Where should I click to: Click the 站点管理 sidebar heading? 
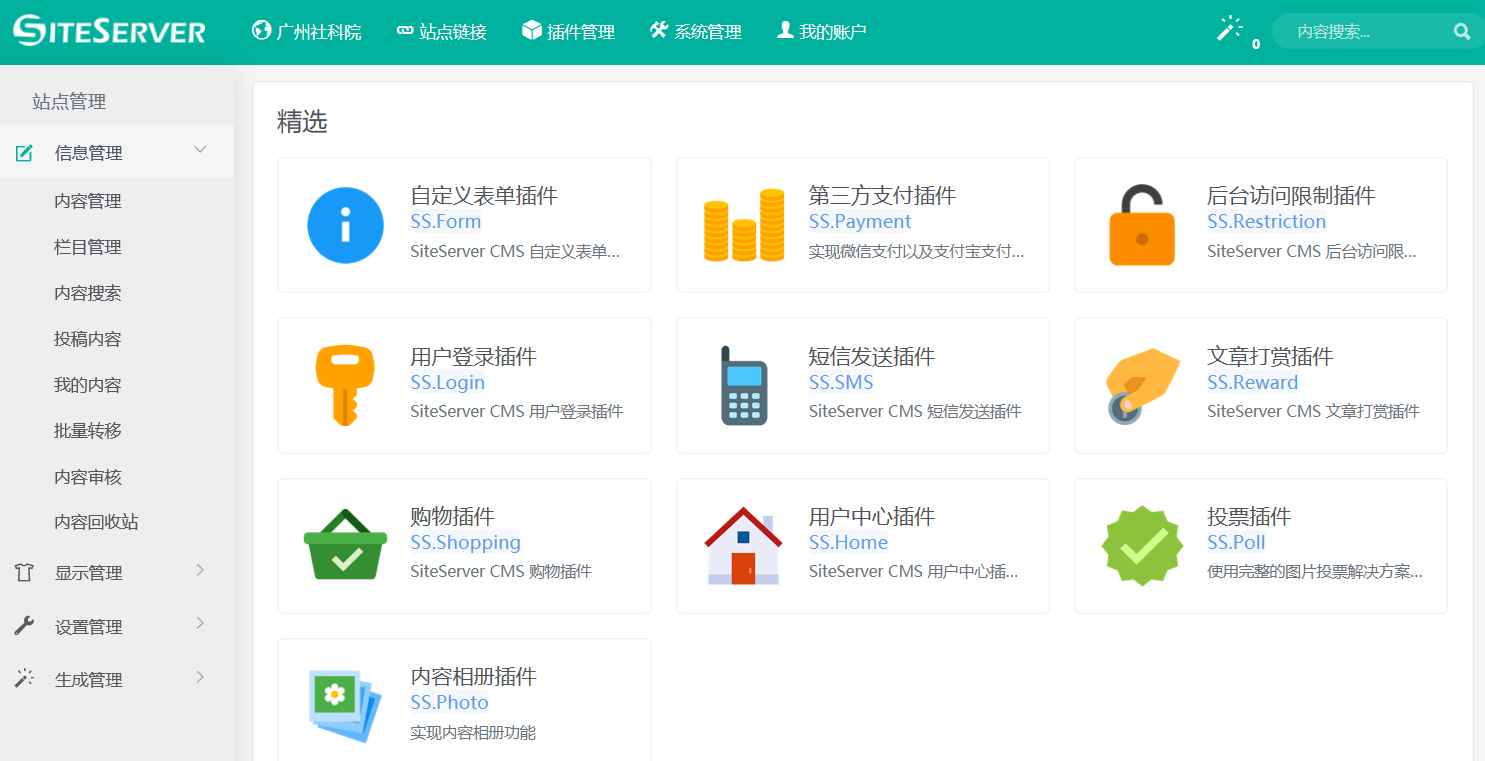point(69,102)
